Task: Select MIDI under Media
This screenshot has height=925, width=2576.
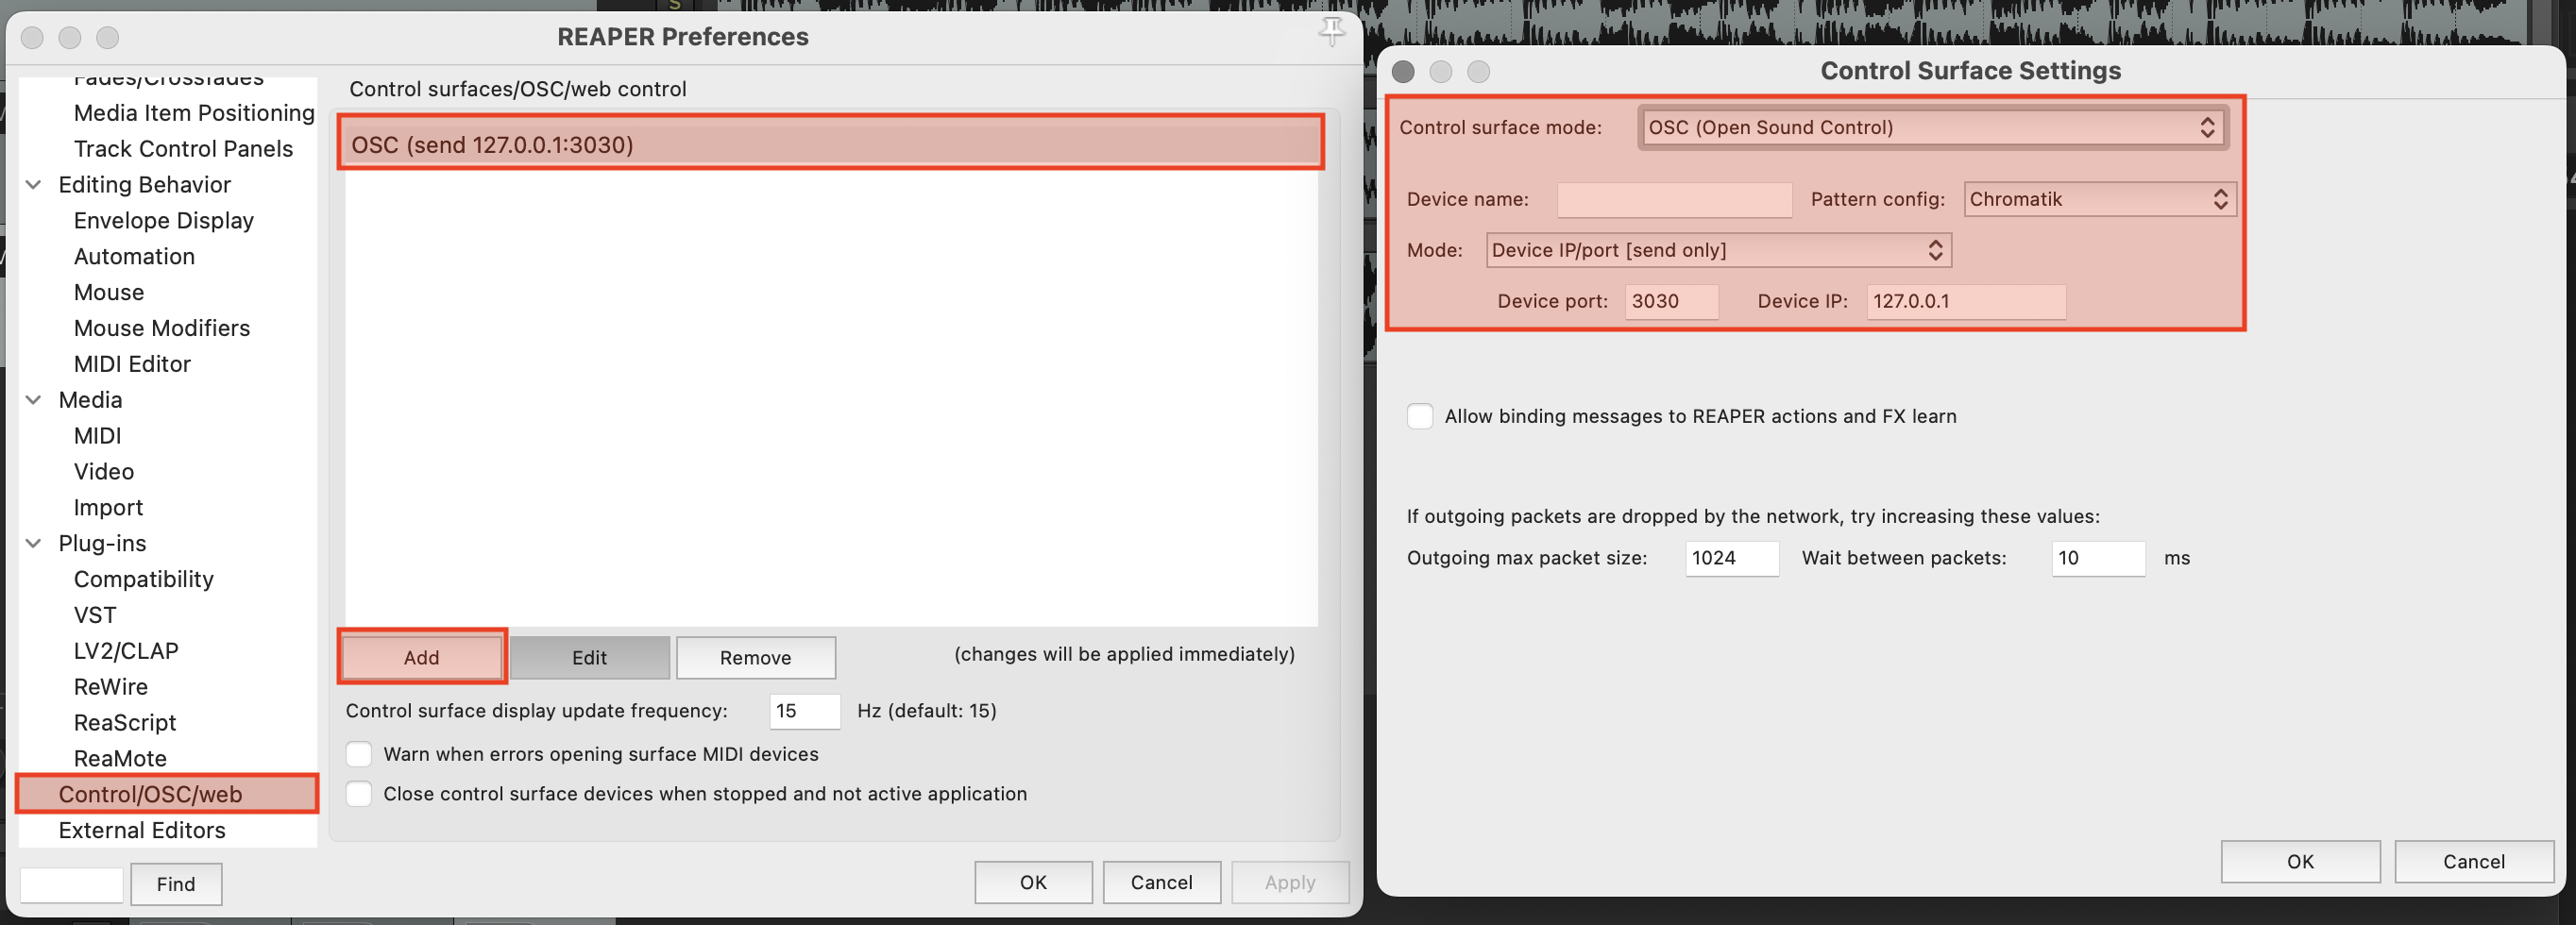Action: pos(97,436)
